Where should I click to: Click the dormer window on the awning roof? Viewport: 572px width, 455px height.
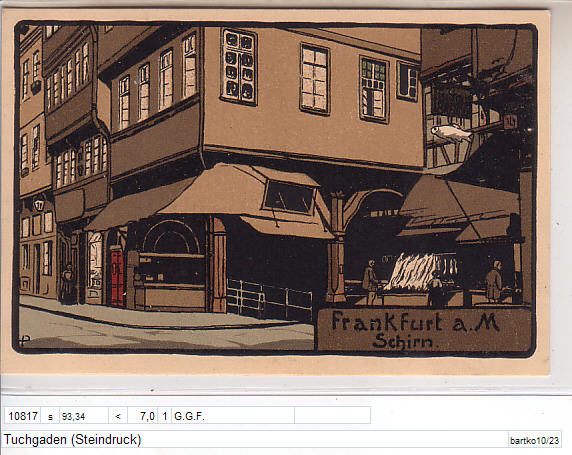[289, 197]
